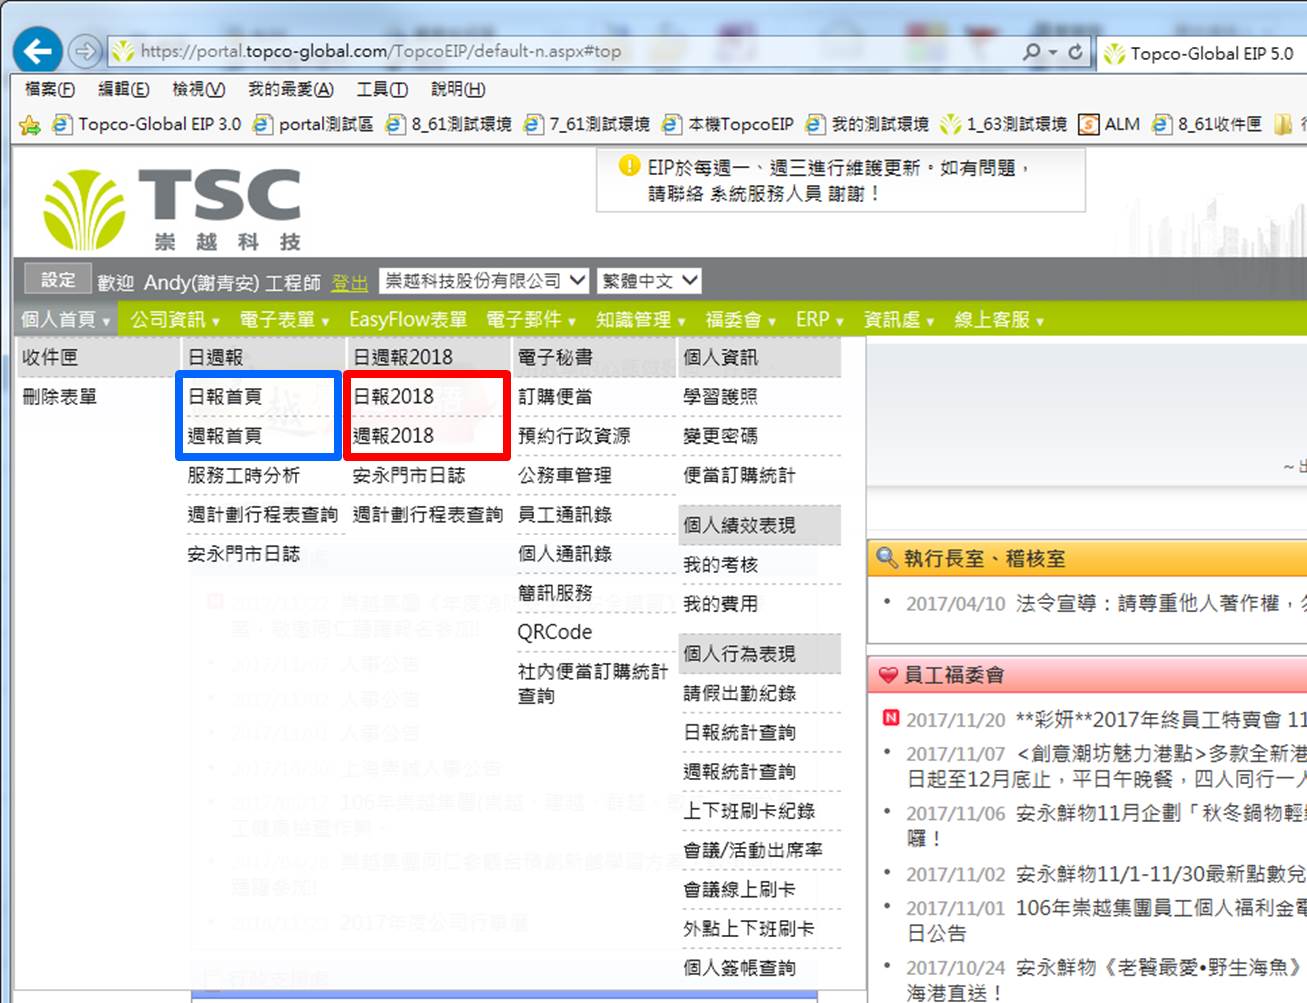
Task: Open the ALM bookmark icon
Action: 1088,125
